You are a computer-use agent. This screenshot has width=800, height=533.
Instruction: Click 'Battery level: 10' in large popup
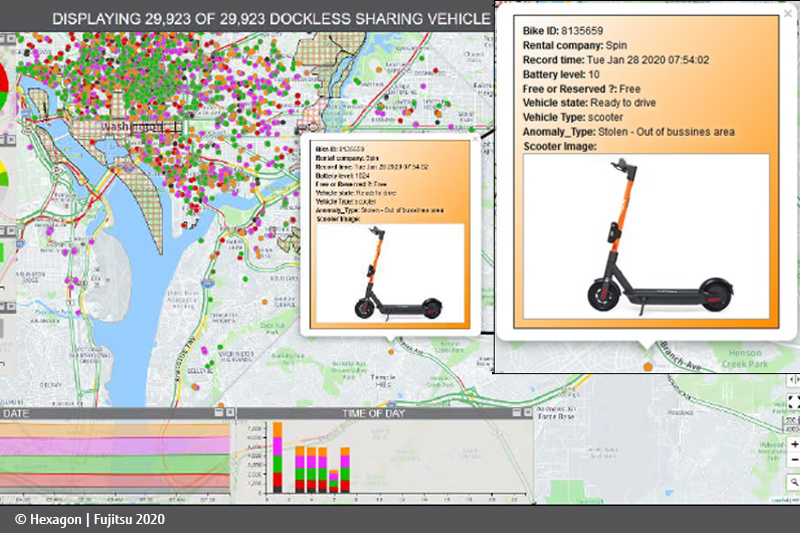561,74
